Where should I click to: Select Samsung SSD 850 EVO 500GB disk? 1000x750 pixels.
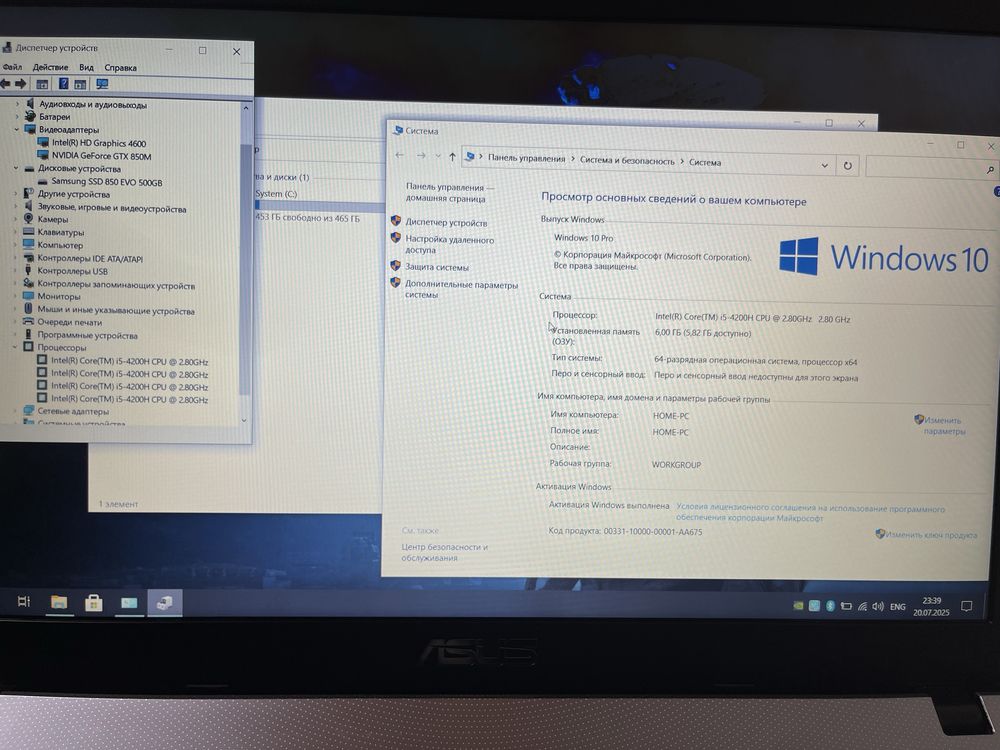(x=107, y=182)
